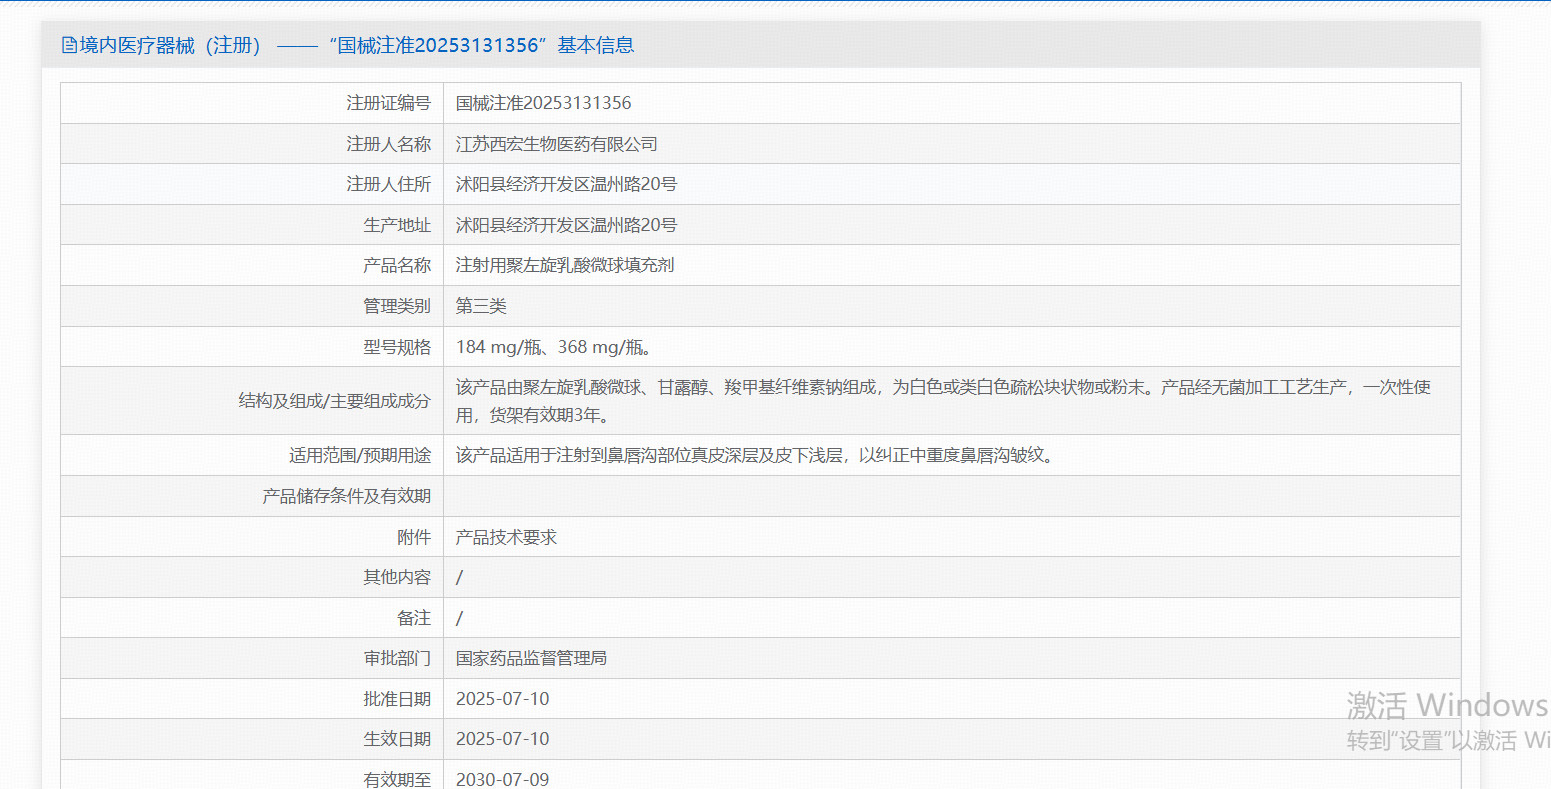Select the product name 注射用聚左旋乳酸微球填充剂
This screenshot has width=1551, height=789.
pyautogui.click(x=565, y=265)
